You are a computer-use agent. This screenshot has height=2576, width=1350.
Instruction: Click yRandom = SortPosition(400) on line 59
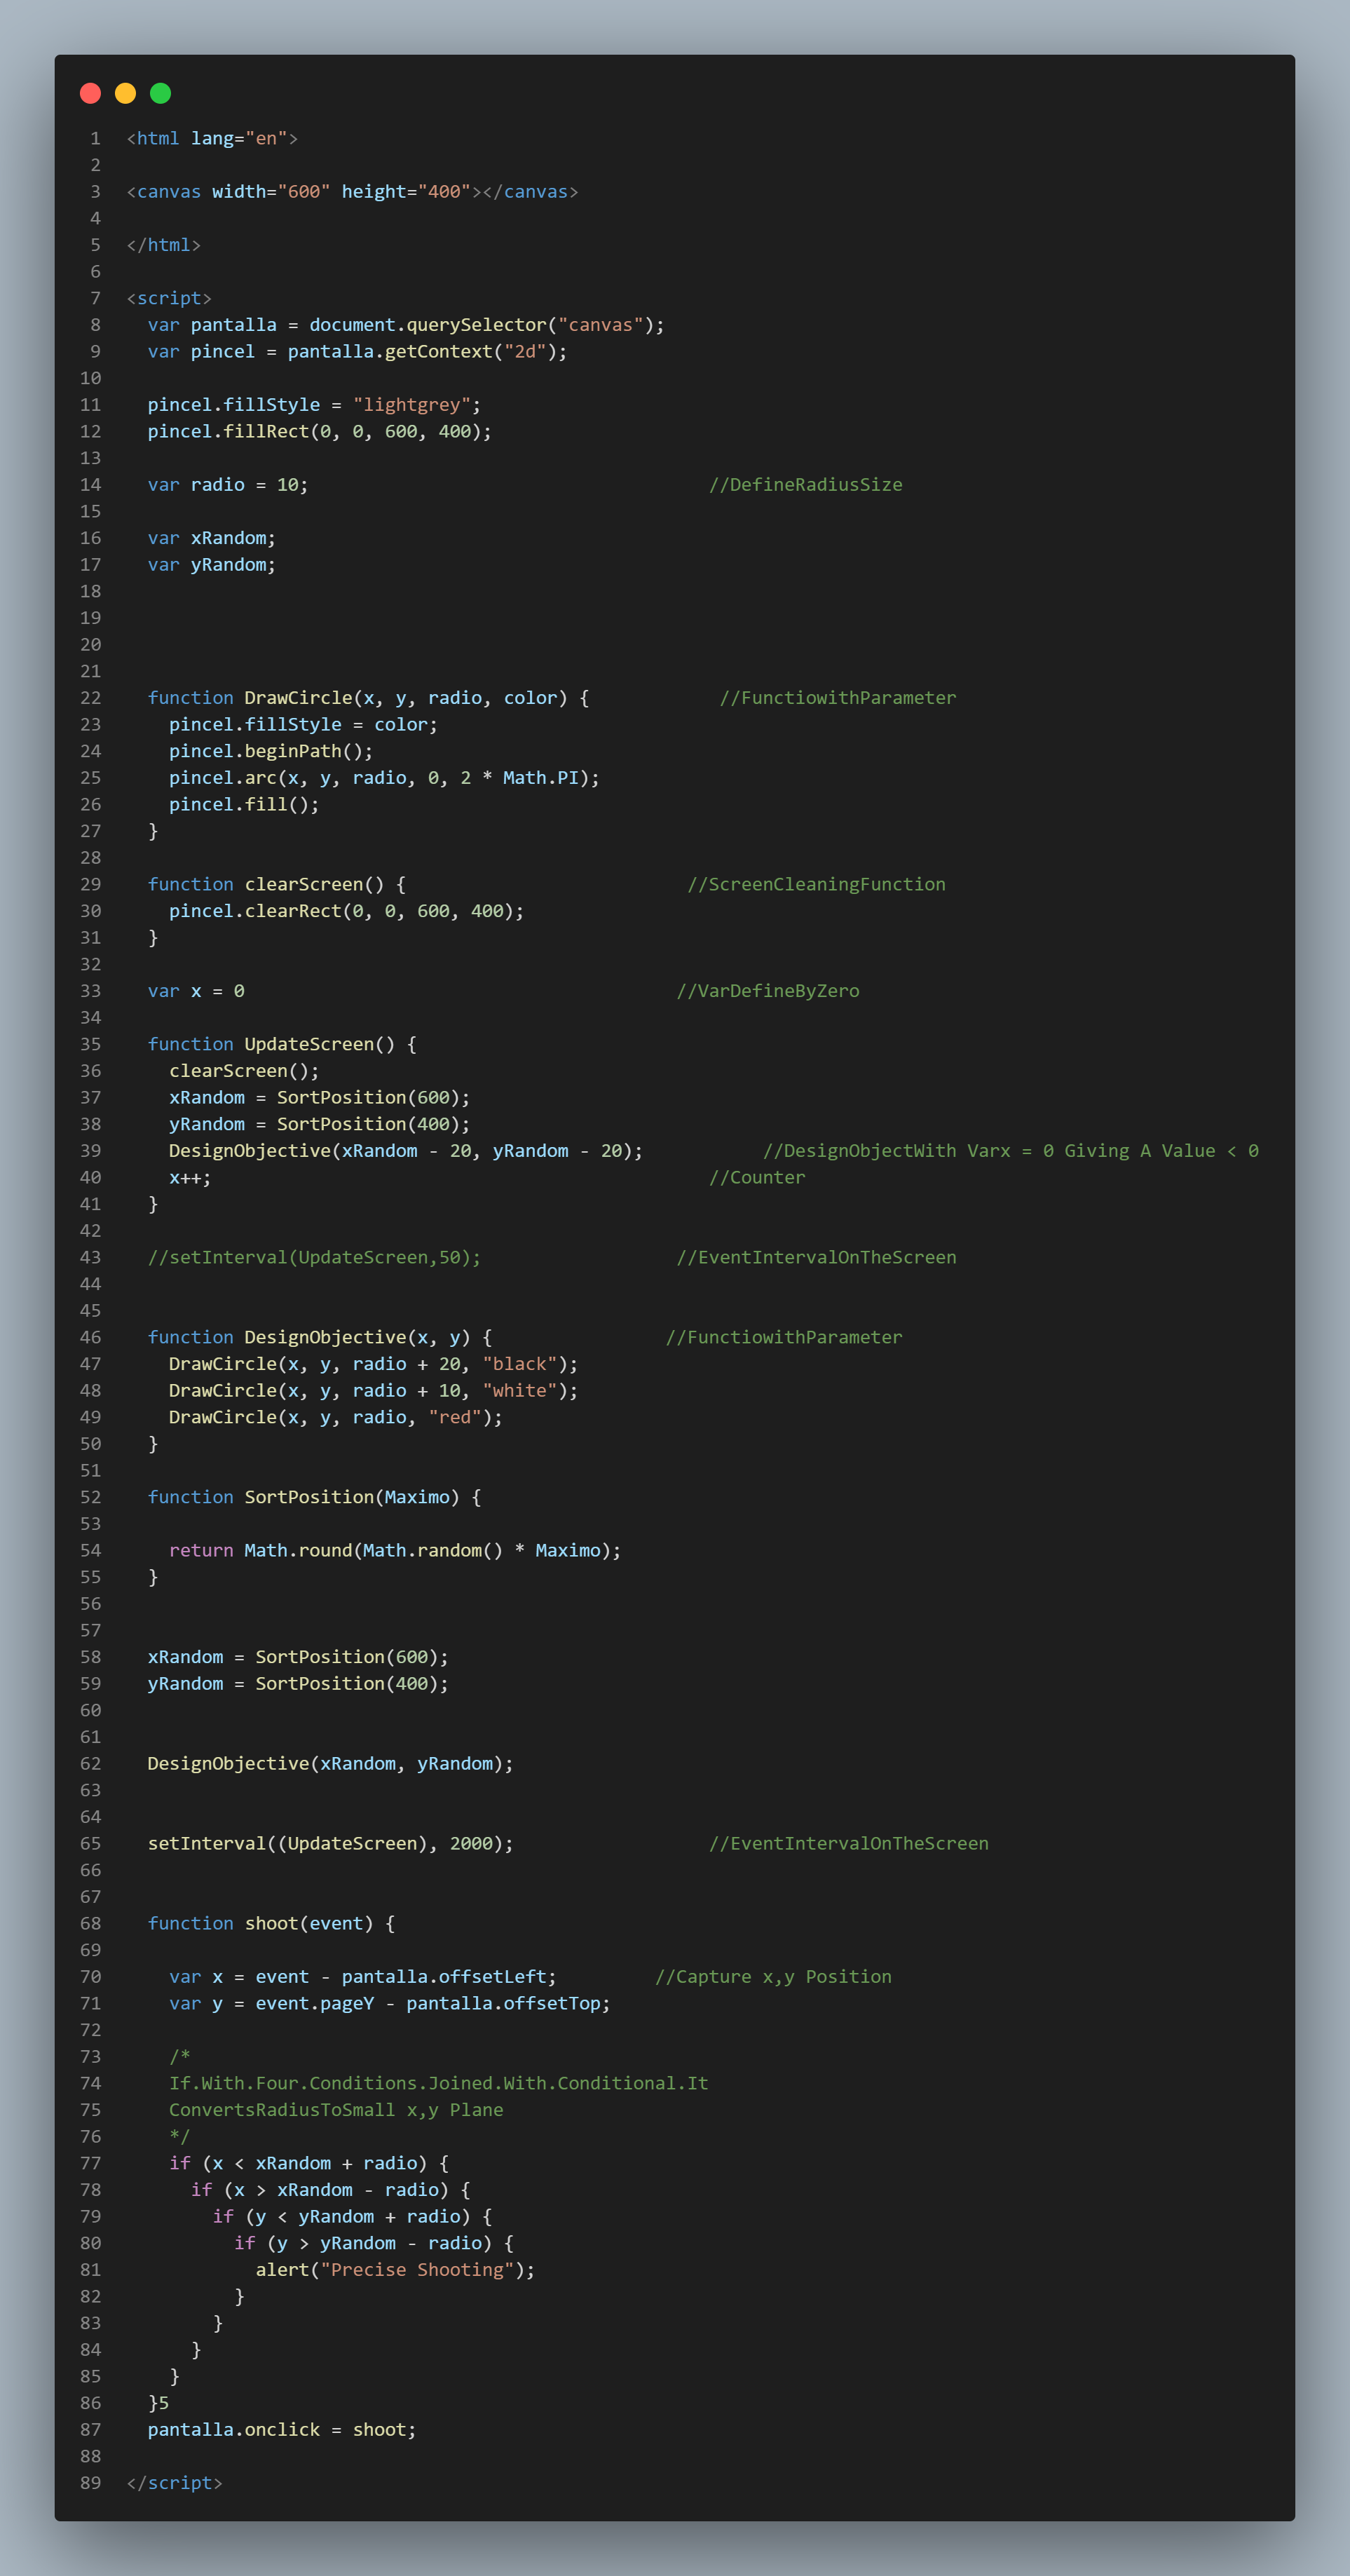point(298,1684)
